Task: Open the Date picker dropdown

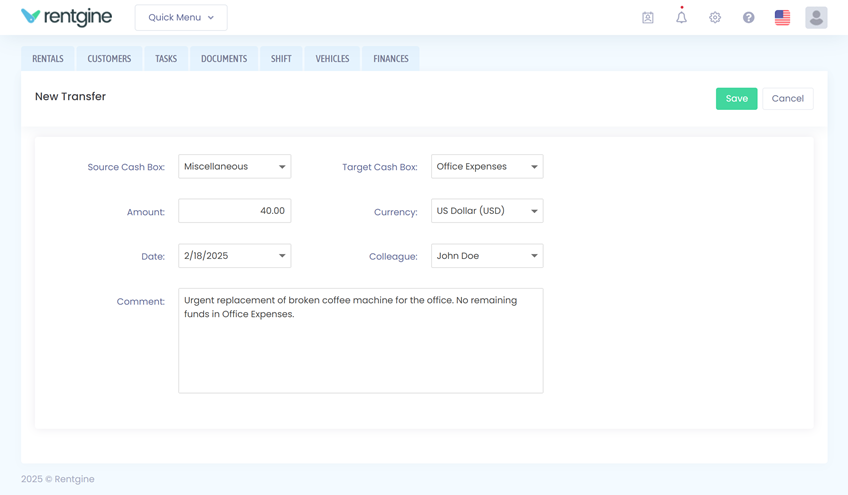Action: coord(234,256)
